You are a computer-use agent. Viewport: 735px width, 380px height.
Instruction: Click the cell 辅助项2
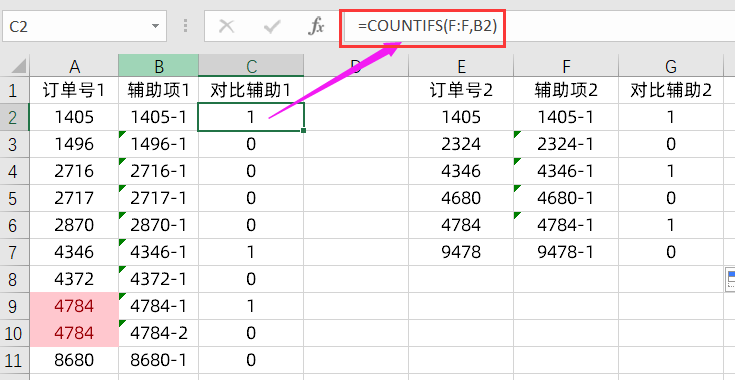566,90
